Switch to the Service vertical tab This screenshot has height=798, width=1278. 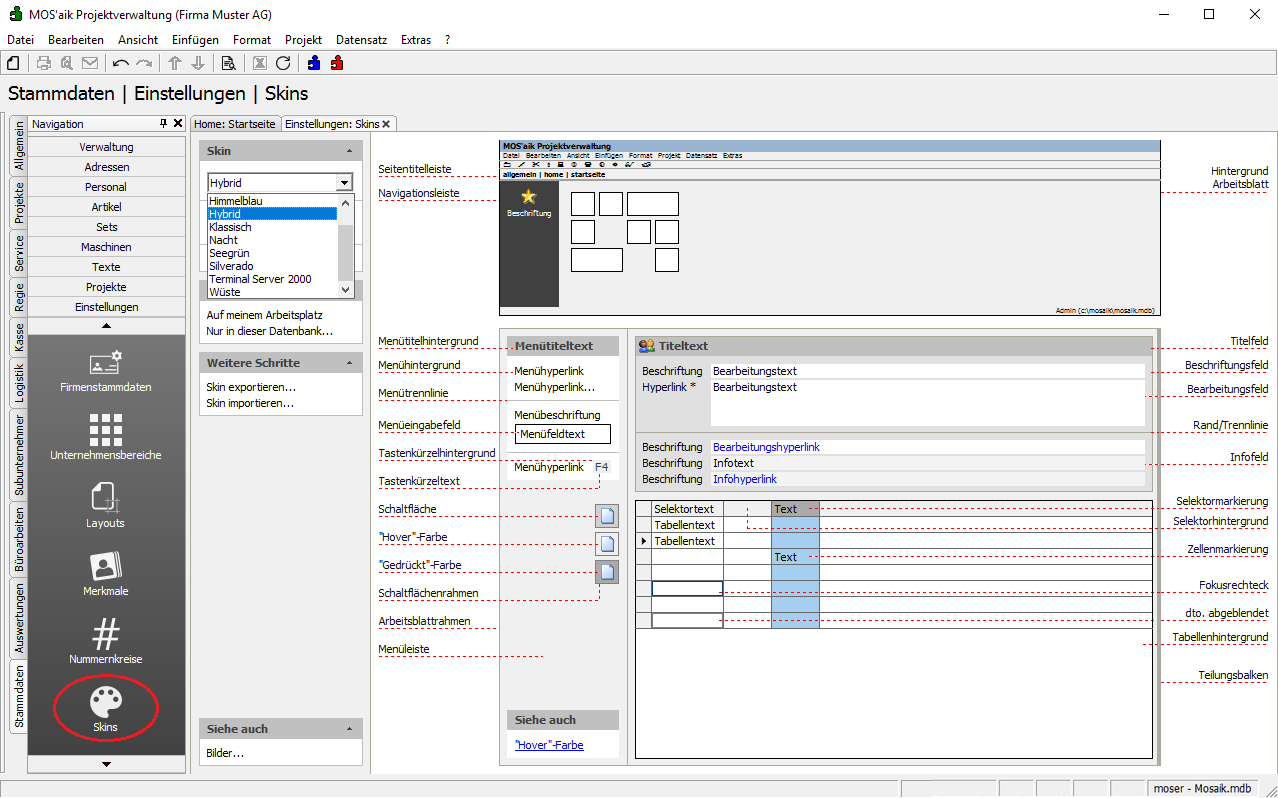pos(19,255)
